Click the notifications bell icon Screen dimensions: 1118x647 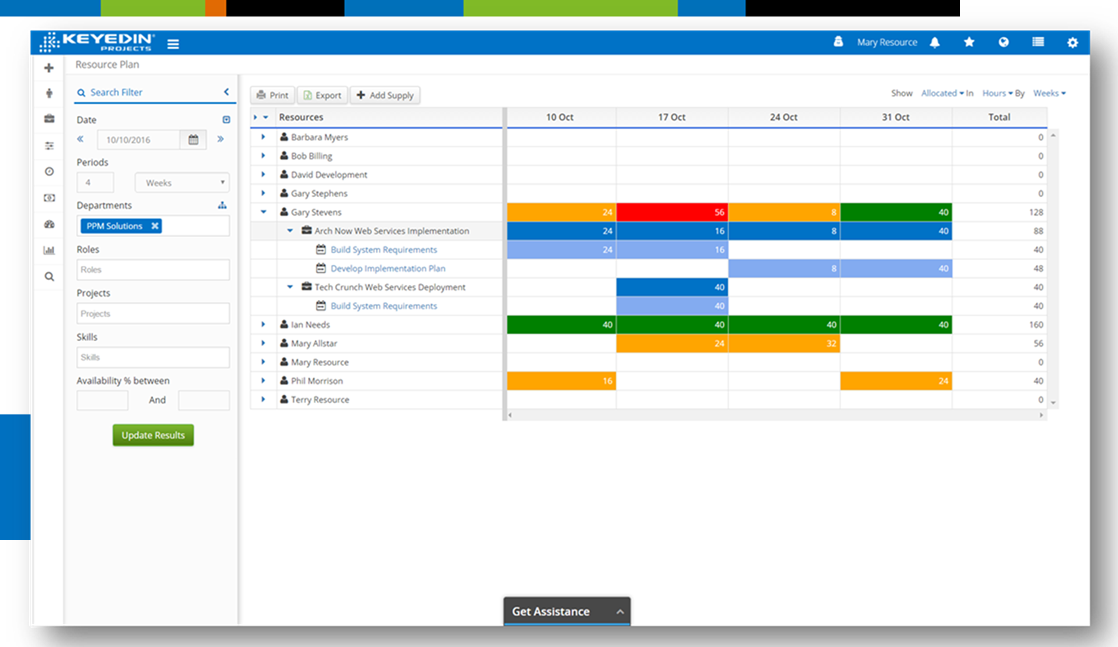click(x=935, y=43)
